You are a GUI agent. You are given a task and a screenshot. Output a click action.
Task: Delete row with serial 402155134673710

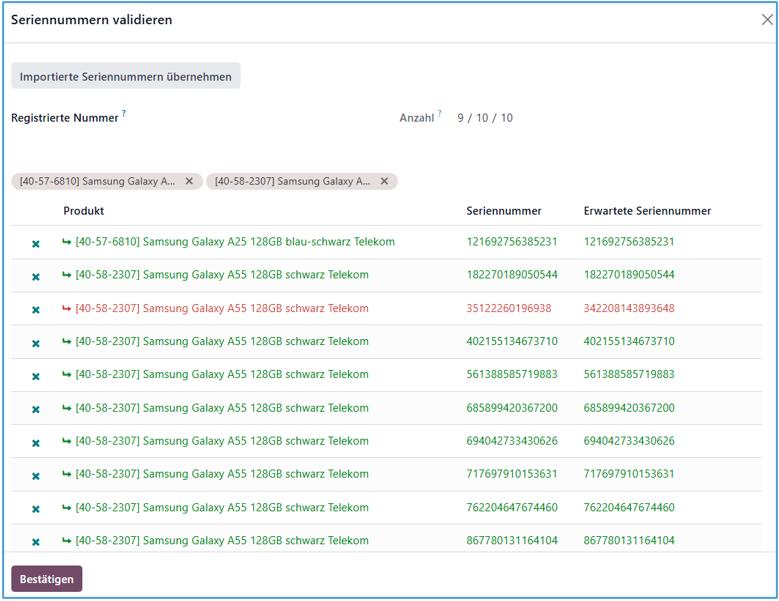coord(36,343)
